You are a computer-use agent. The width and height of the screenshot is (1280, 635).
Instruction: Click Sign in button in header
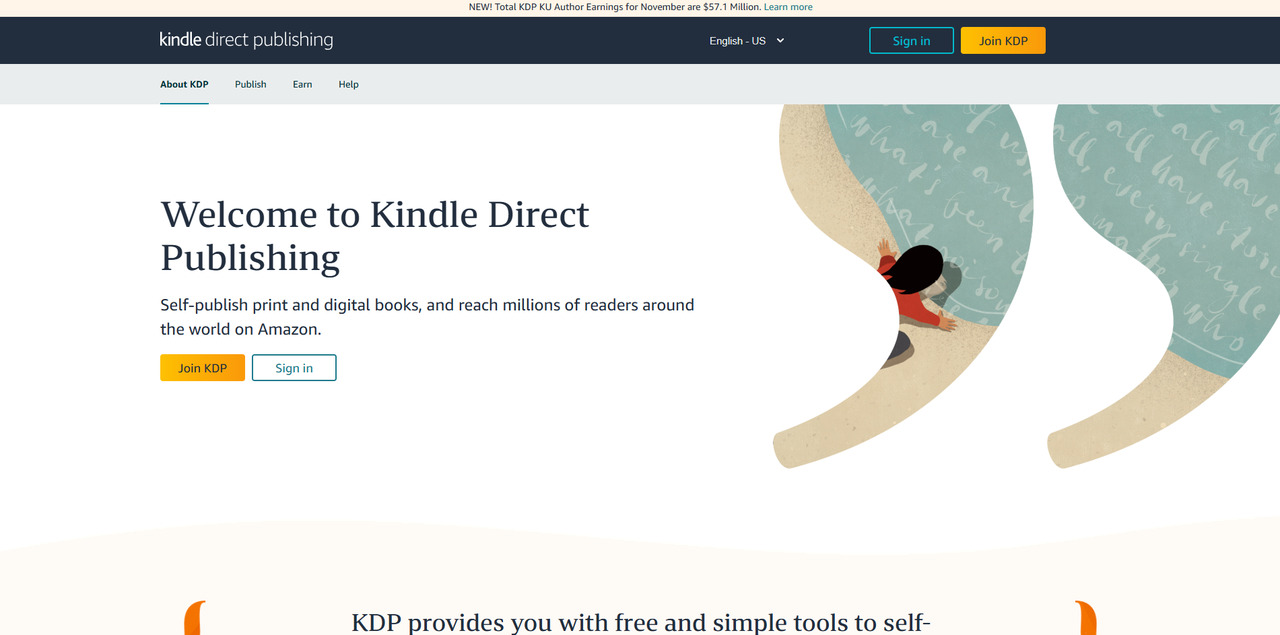tap(911, 41)
